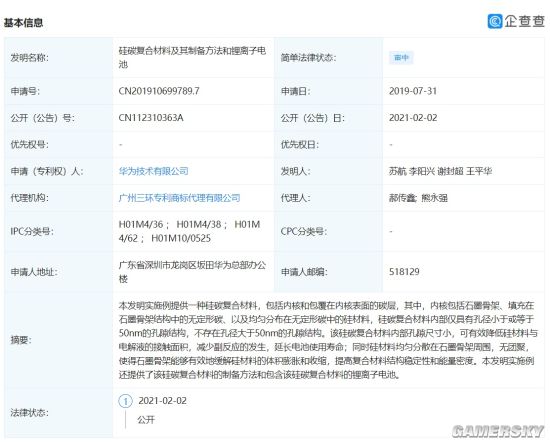Click the circled 1 timeline marker icon
Image resolution: width=550 pixels, height=443 pixels.
click(126, 401)
